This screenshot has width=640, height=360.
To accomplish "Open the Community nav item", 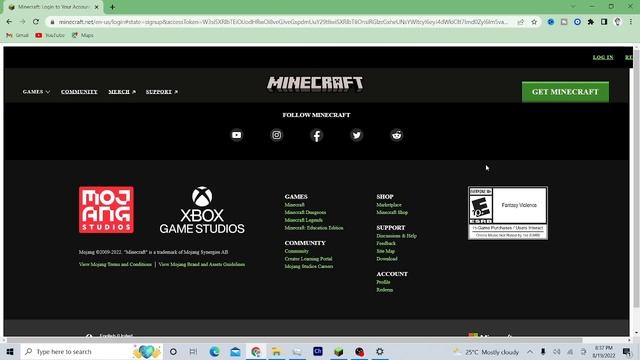I will click(x=79, y=92).
